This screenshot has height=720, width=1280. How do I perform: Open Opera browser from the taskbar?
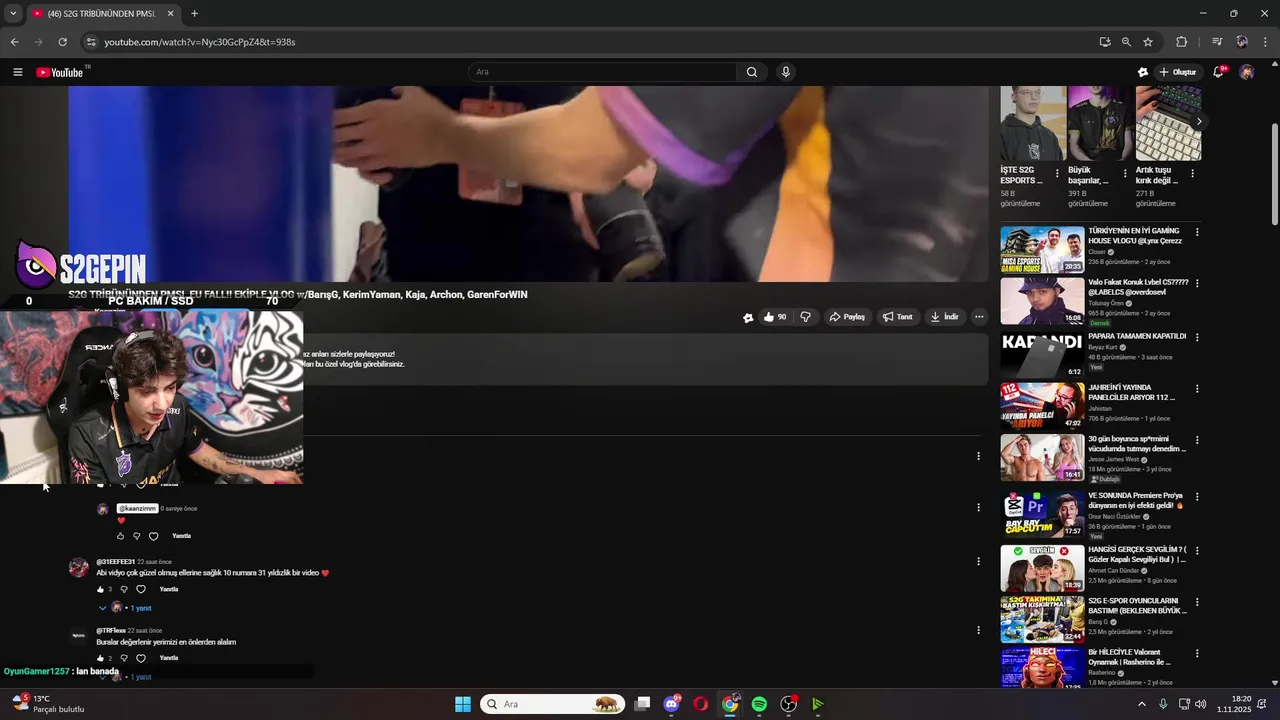(701, 704)
